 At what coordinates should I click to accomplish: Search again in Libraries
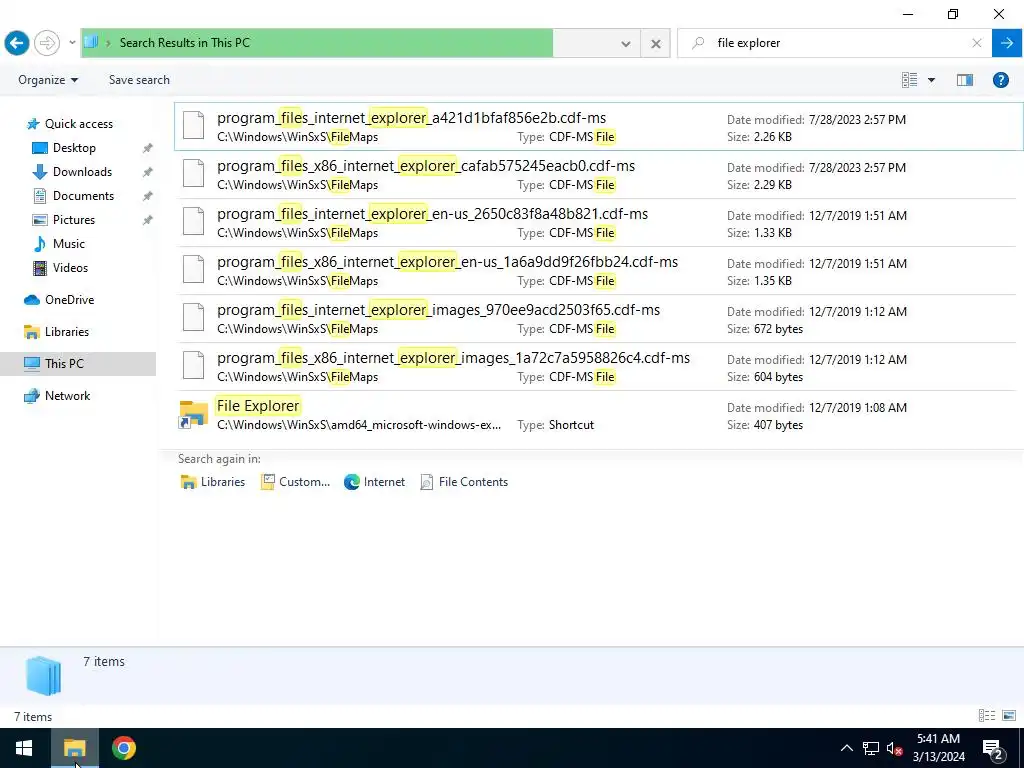coord(212,482)
